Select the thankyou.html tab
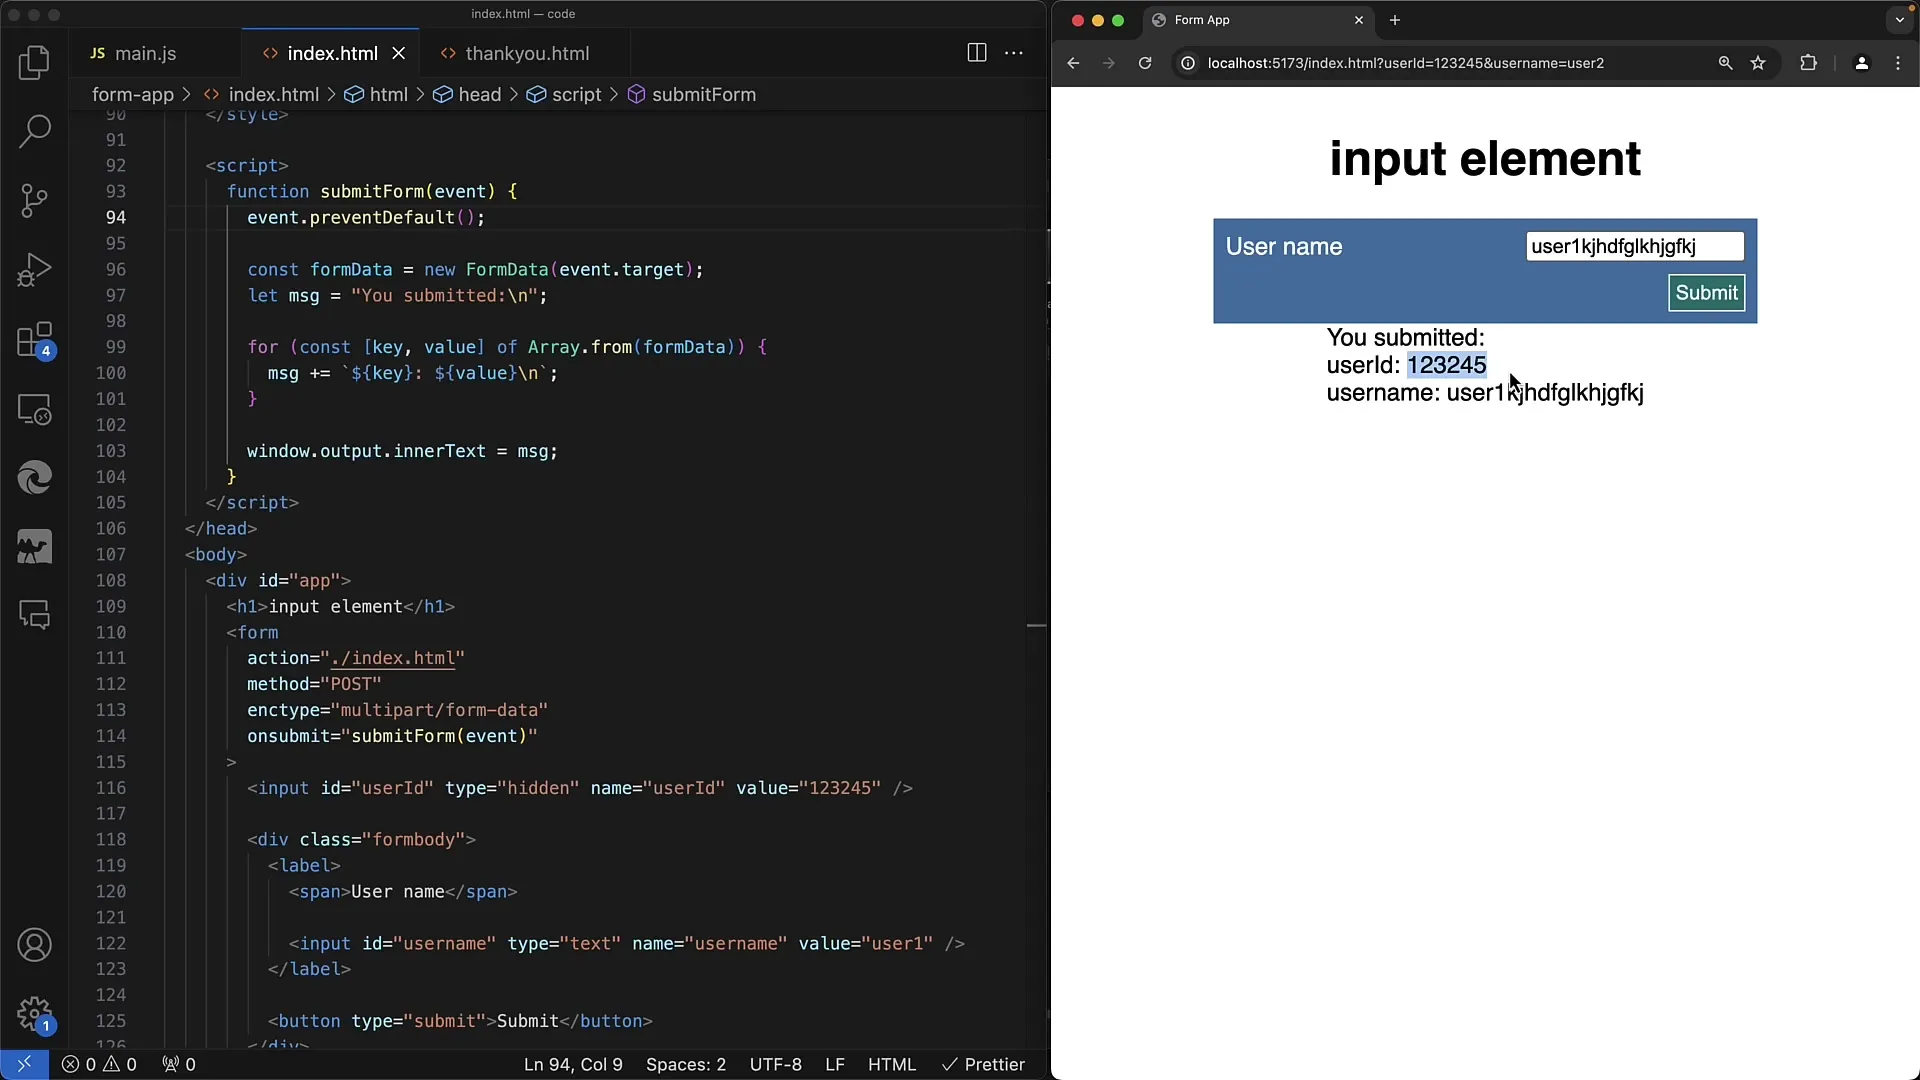1920x1080 pixels. tap(526, 53)
